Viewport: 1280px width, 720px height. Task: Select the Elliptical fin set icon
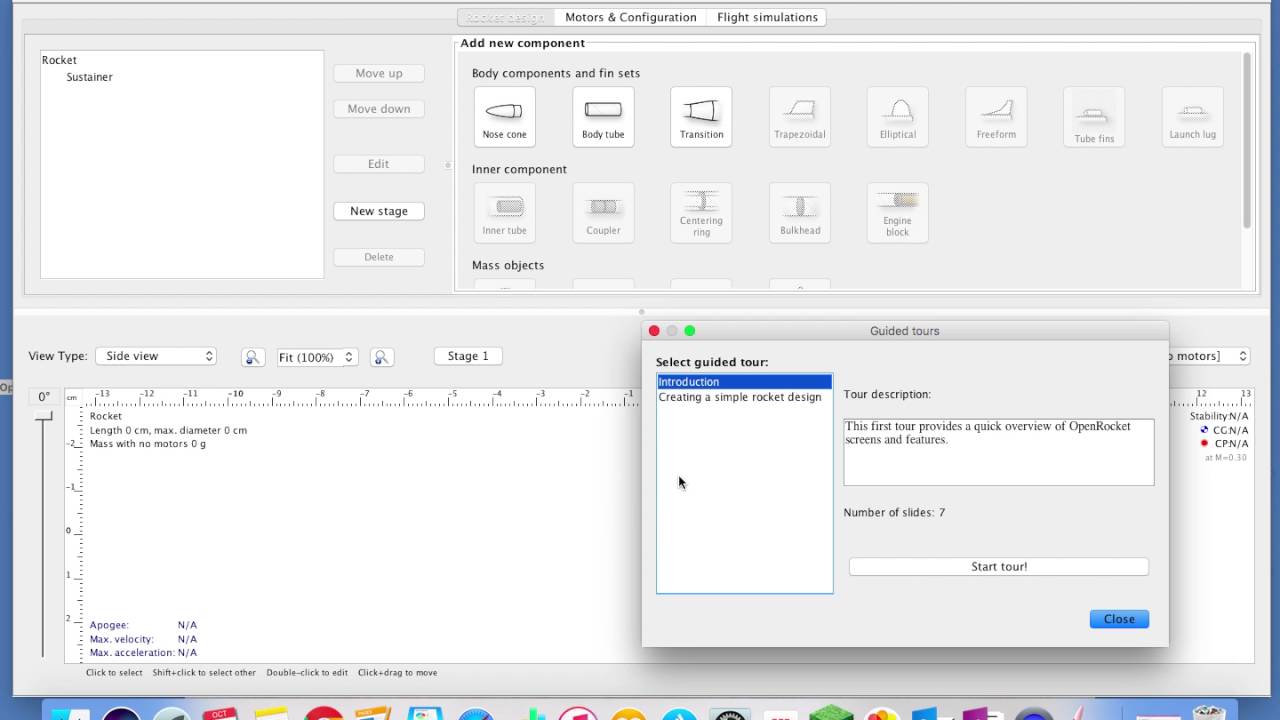898,117
